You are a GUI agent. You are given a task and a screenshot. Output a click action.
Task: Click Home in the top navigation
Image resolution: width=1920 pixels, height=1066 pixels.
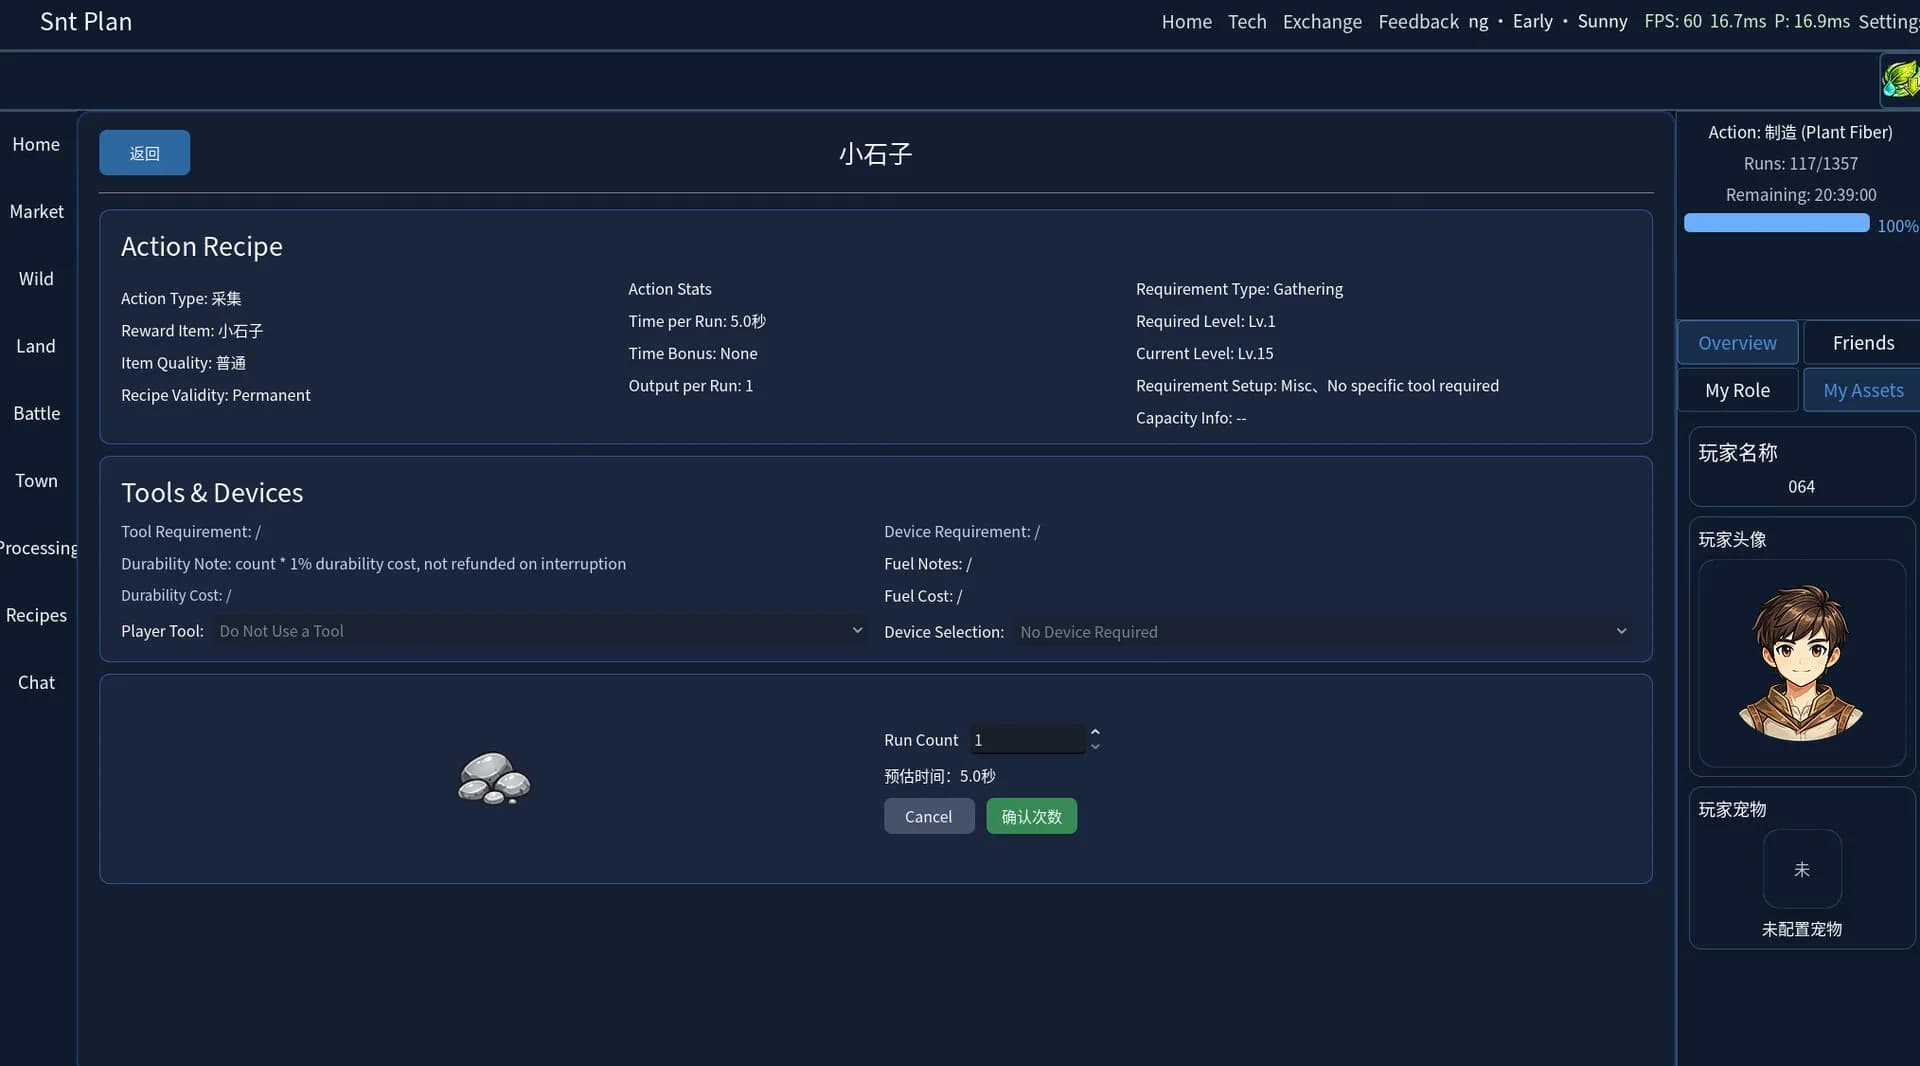pos(1186,21)
